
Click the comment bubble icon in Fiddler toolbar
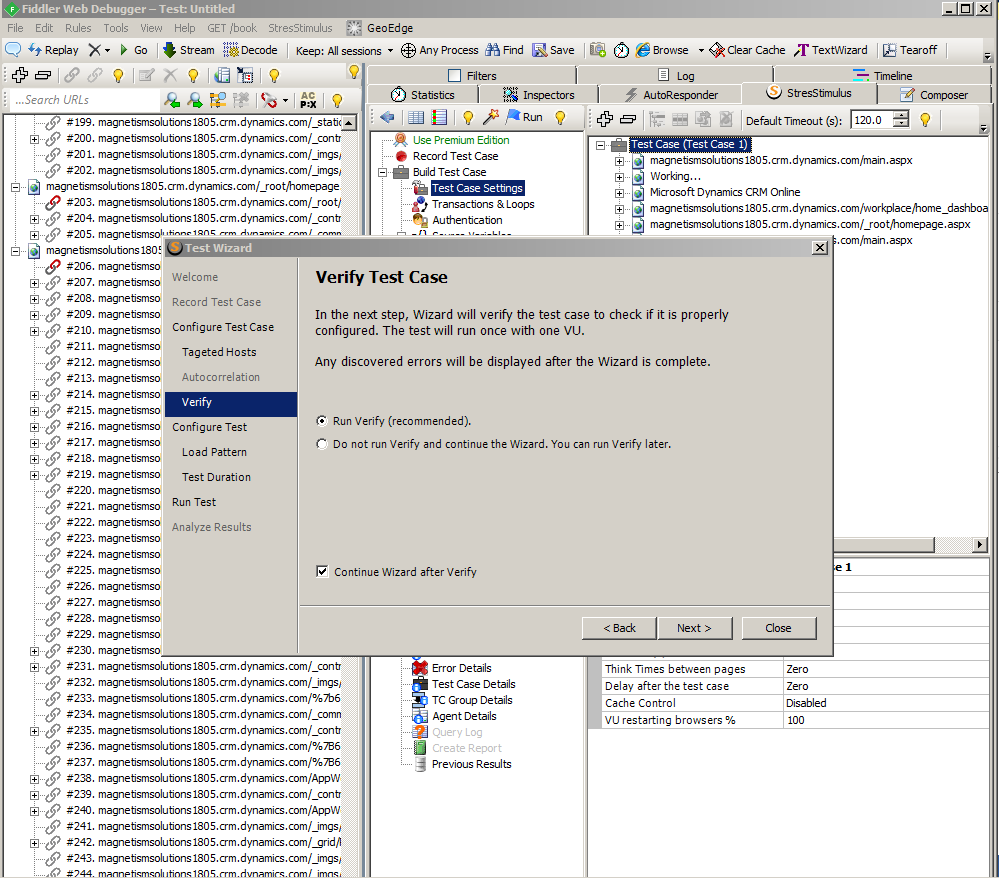point(13,50)
